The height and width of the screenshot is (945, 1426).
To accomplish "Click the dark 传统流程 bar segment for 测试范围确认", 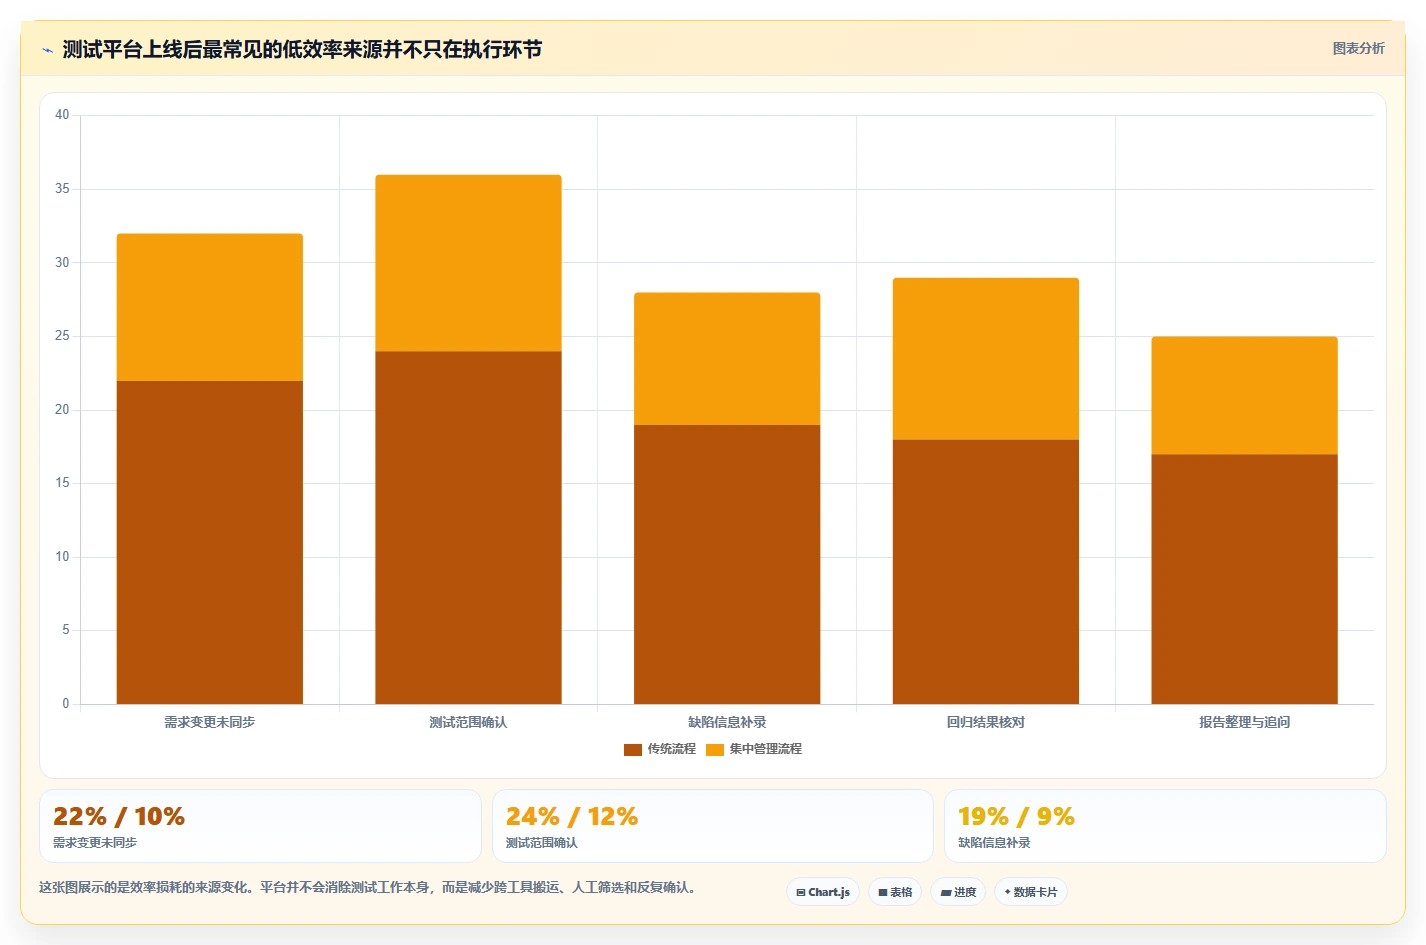I will [468, 528].
